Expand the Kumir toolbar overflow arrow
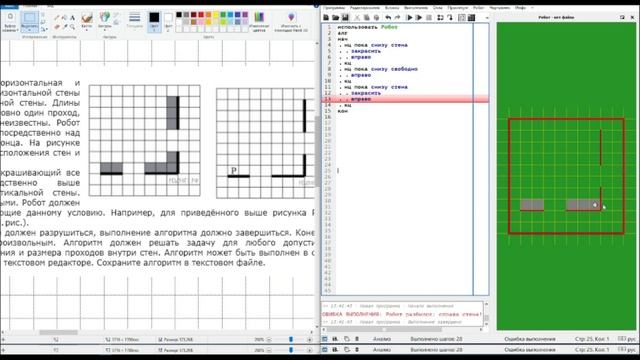This screenshot has height=360, width=640. click(487, 18)
